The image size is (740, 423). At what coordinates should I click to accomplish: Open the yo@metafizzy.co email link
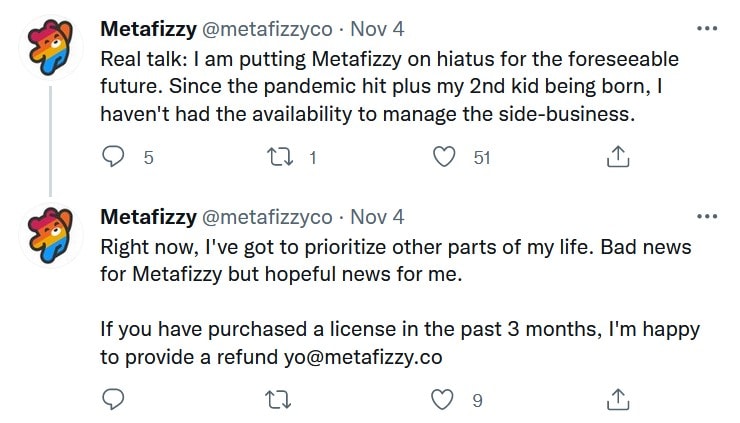[x=363, y=357]
